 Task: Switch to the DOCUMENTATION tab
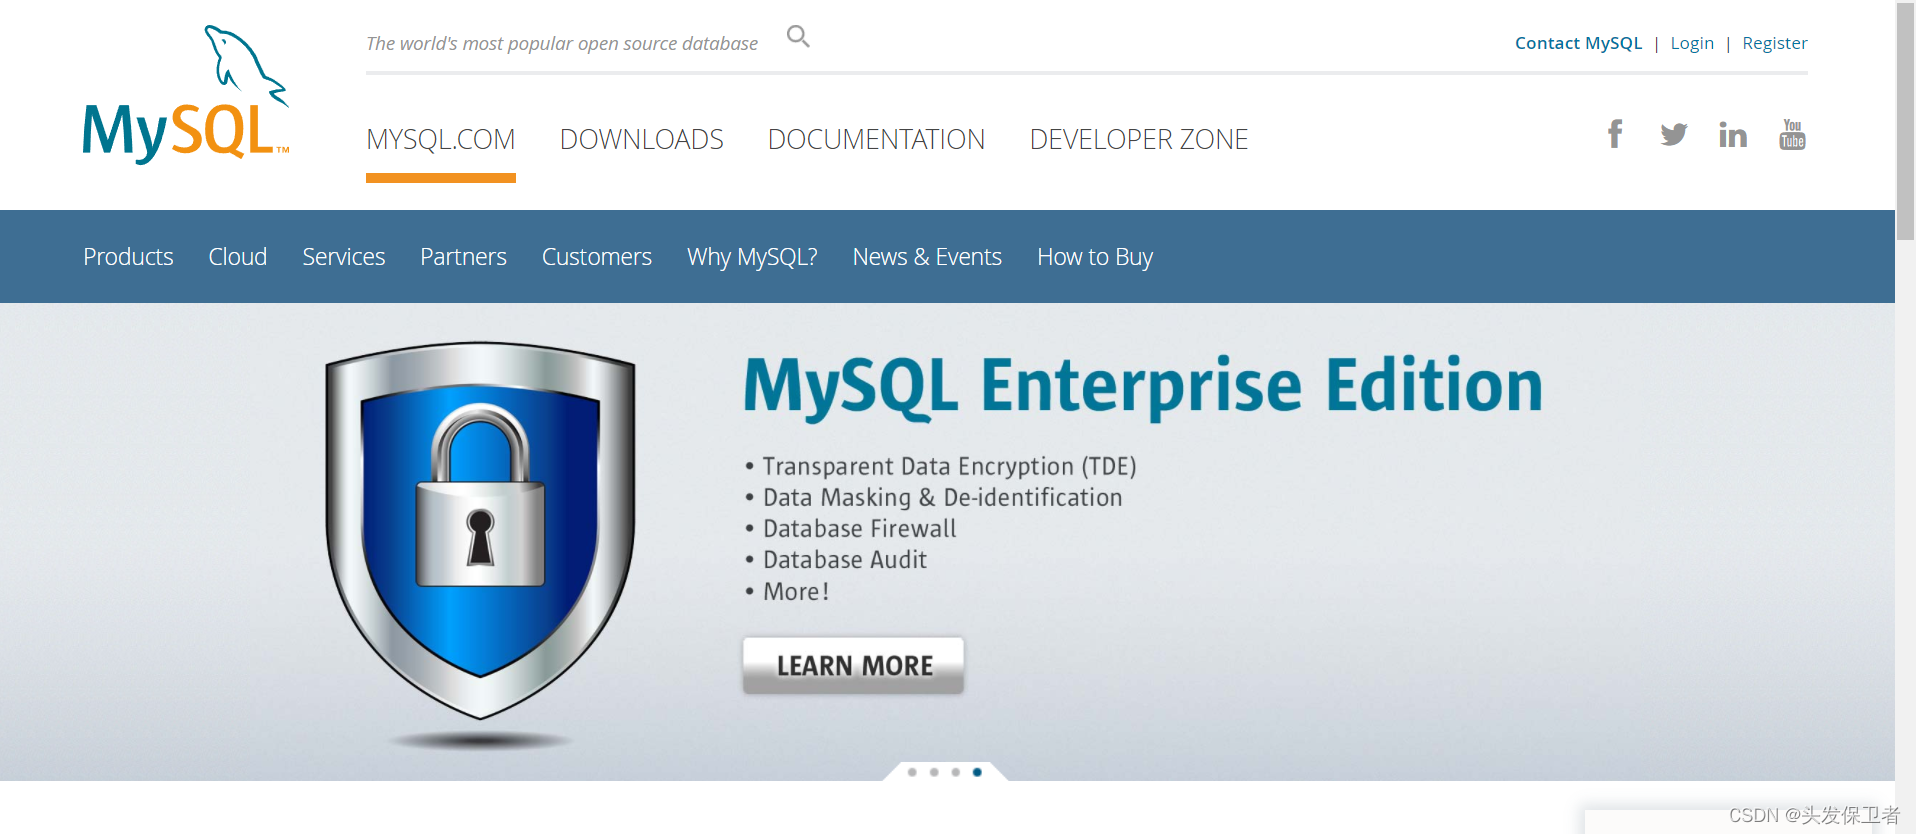click(876, 140)
